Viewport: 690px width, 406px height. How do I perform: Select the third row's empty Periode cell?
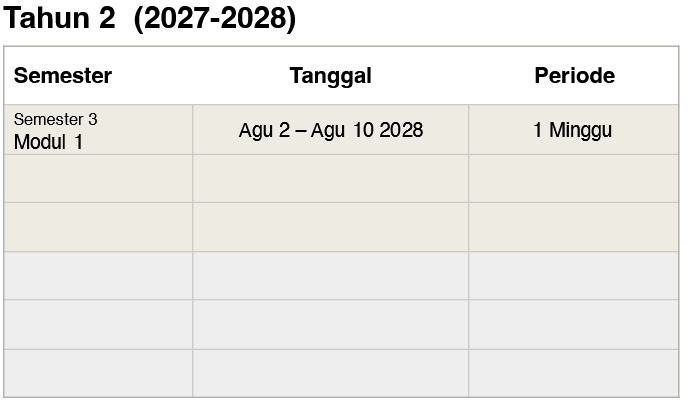coord(573,227)
